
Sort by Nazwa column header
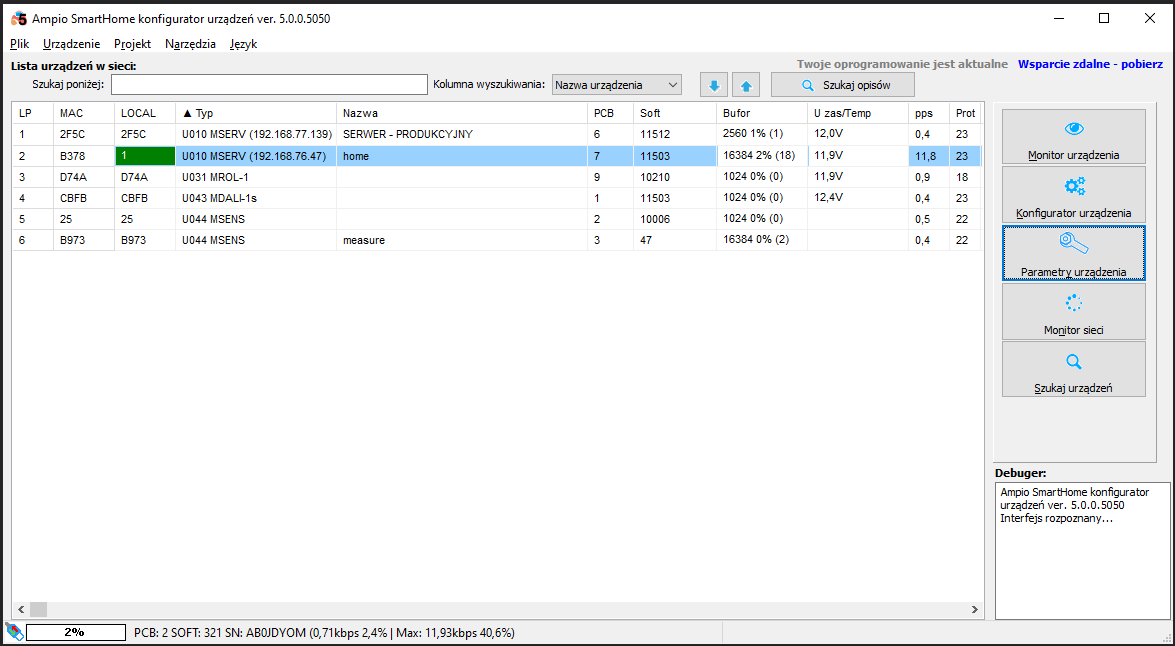462,113
